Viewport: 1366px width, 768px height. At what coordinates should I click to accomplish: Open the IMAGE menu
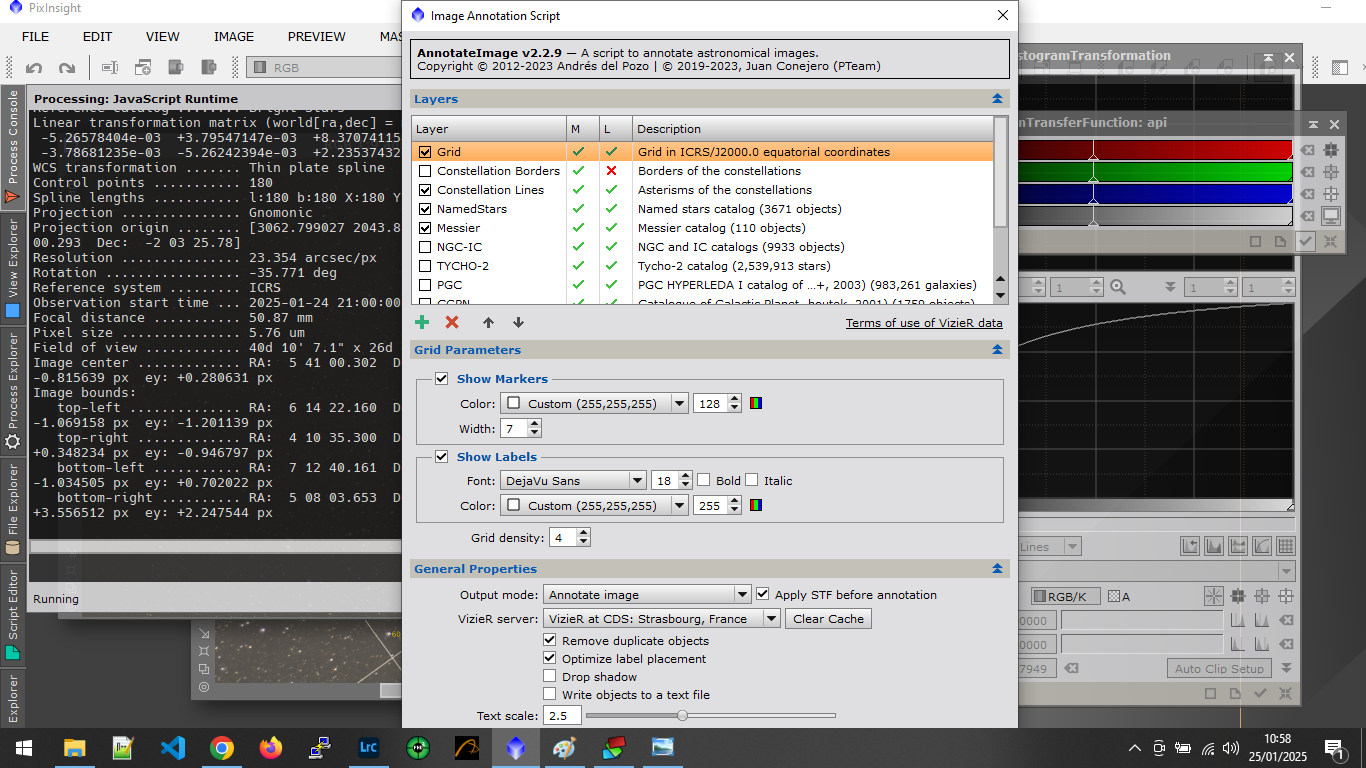[x=234, y=36]
